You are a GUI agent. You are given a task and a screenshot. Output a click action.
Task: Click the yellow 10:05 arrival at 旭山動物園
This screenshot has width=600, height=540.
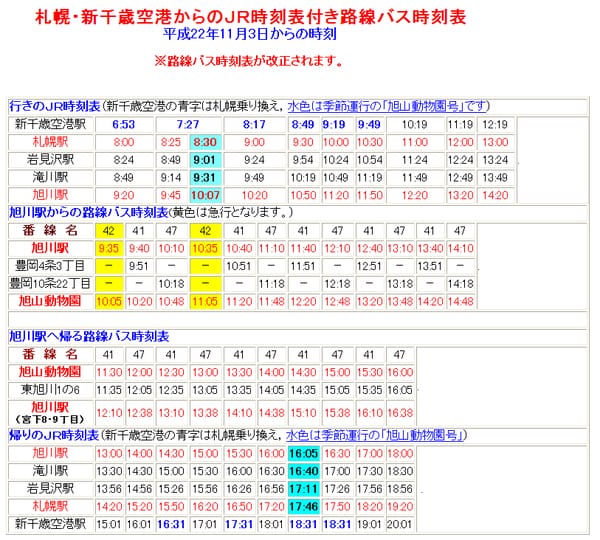coord(109,302)
